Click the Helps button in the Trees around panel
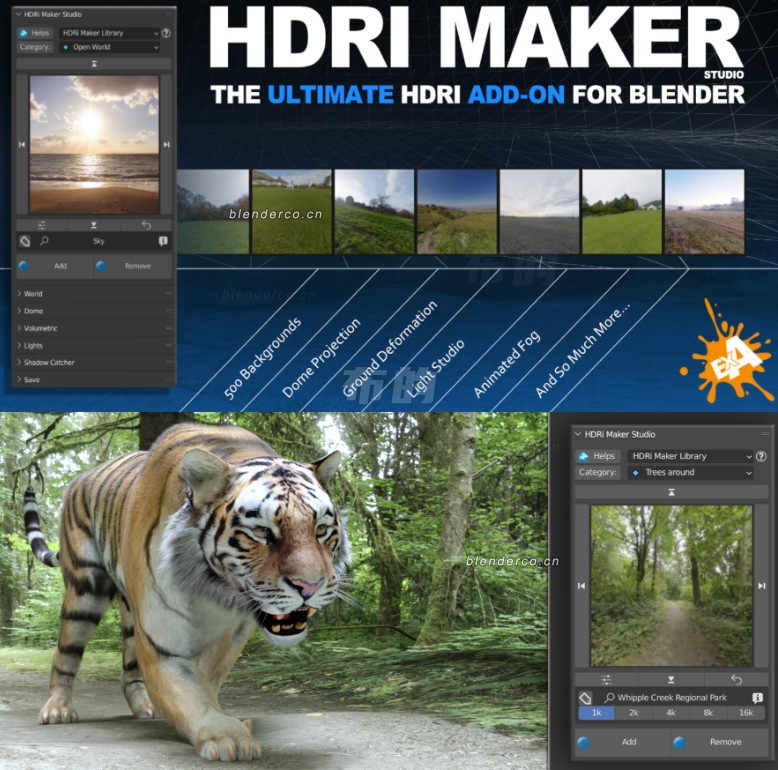The width and height of the screenshot is (778, 770). click(x=597, y=456)
